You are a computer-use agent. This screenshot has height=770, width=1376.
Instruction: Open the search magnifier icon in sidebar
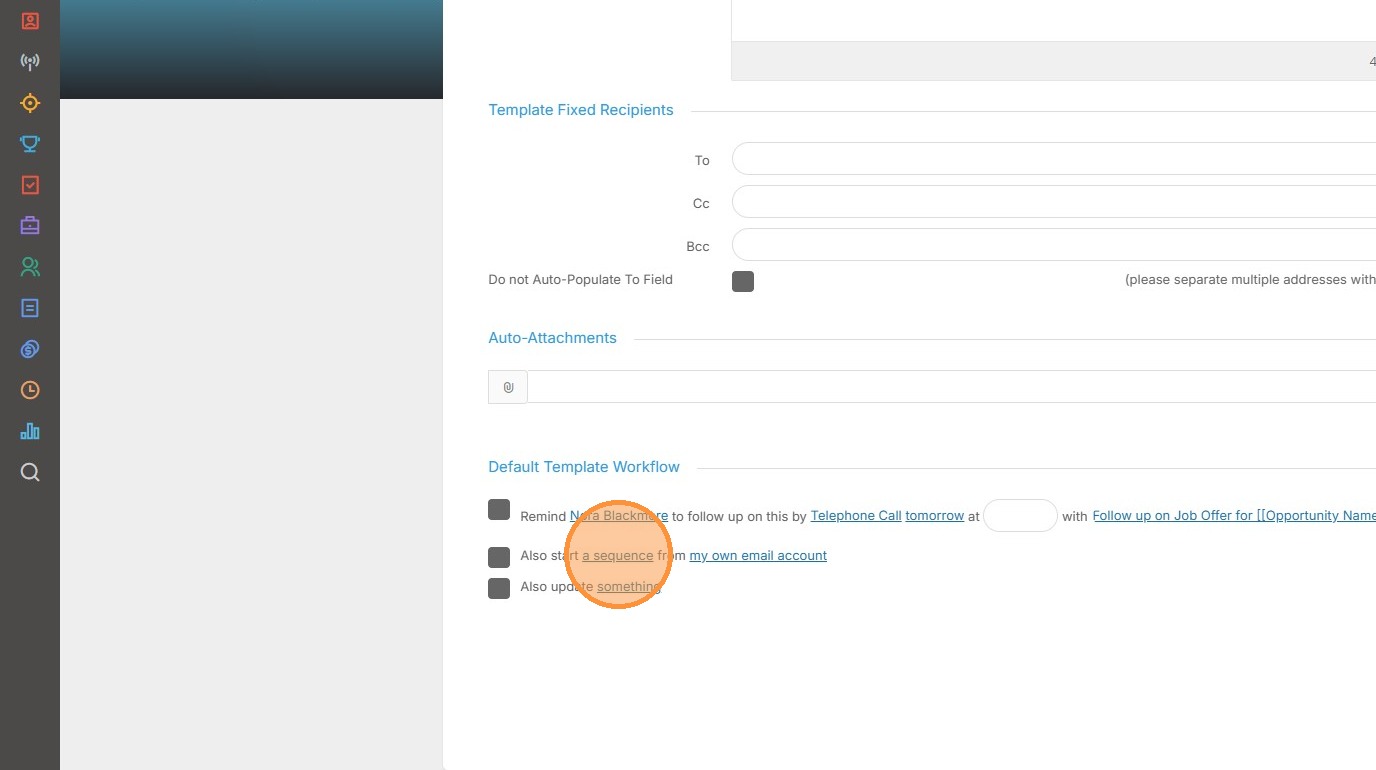point(30,472)
